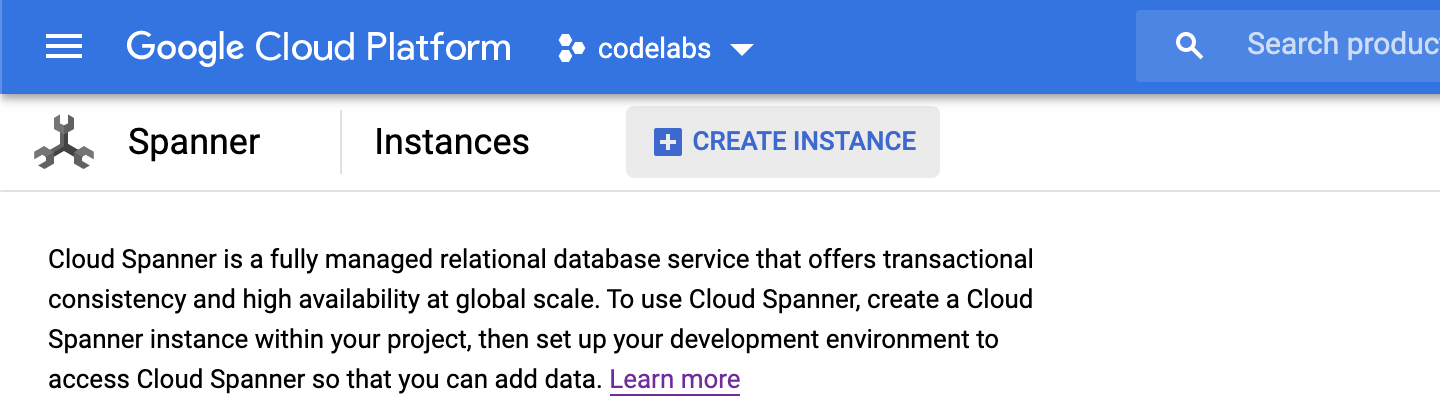Expand the codelabs project dropdown arrow
This screenshot has height=414, width=1440.
pyautogui.click(x=741, y=49)
